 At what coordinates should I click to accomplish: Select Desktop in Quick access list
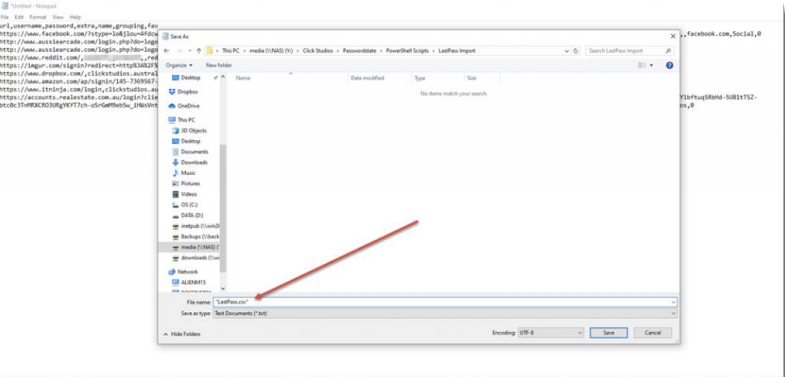[x=190, y=78]
